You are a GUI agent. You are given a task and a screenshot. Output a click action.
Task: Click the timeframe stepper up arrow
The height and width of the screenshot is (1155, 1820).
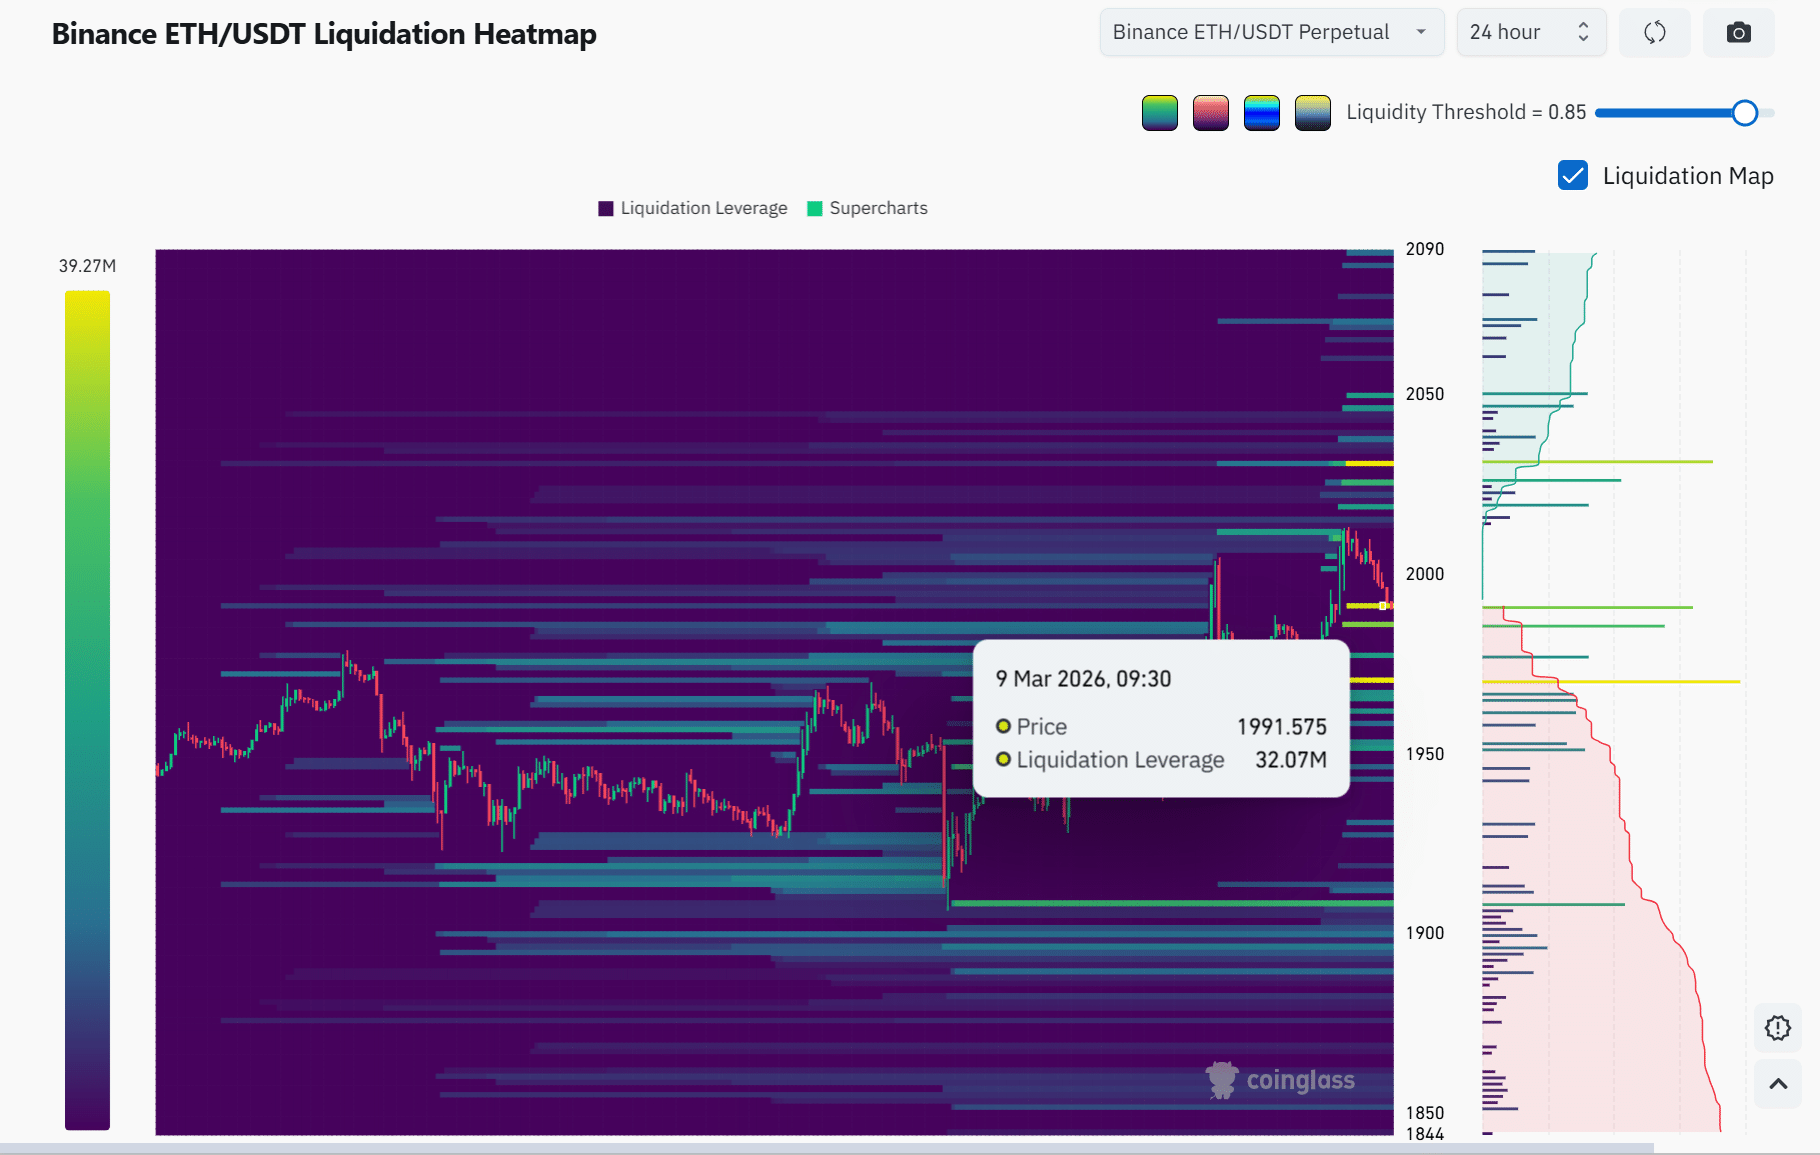click(1583, 26)
